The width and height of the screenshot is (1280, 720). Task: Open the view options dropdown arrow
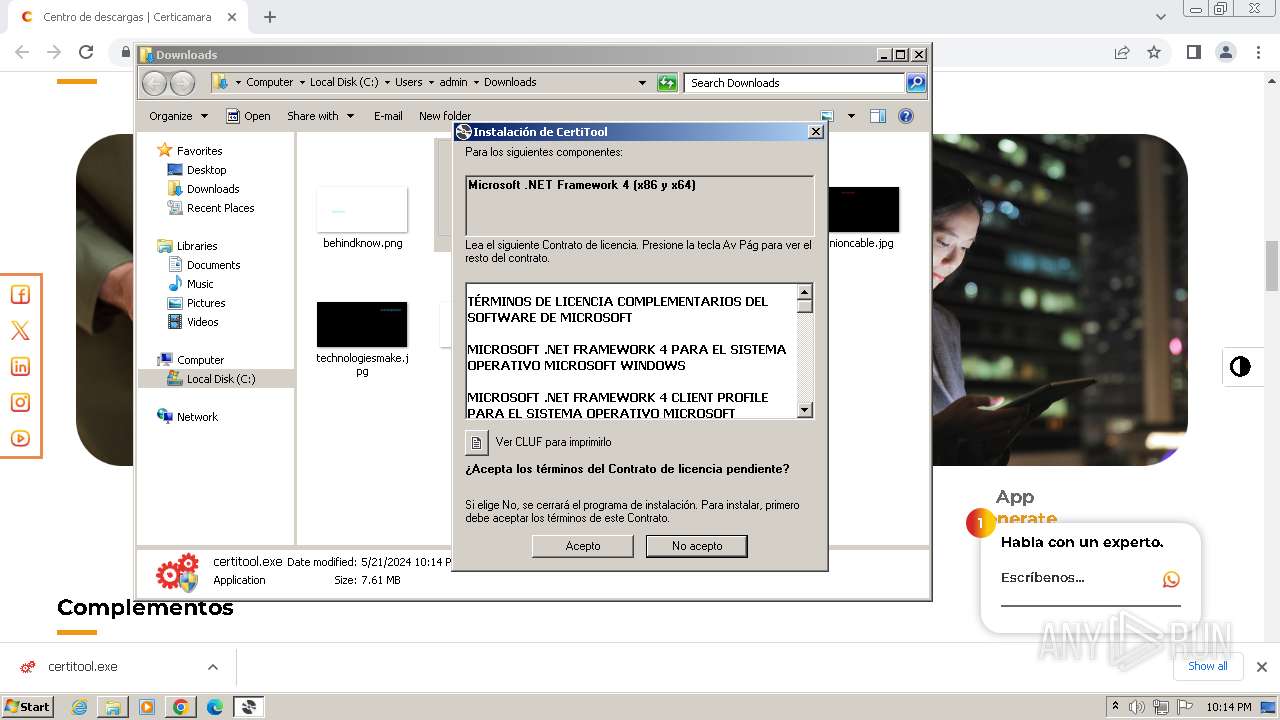[851, 116]
